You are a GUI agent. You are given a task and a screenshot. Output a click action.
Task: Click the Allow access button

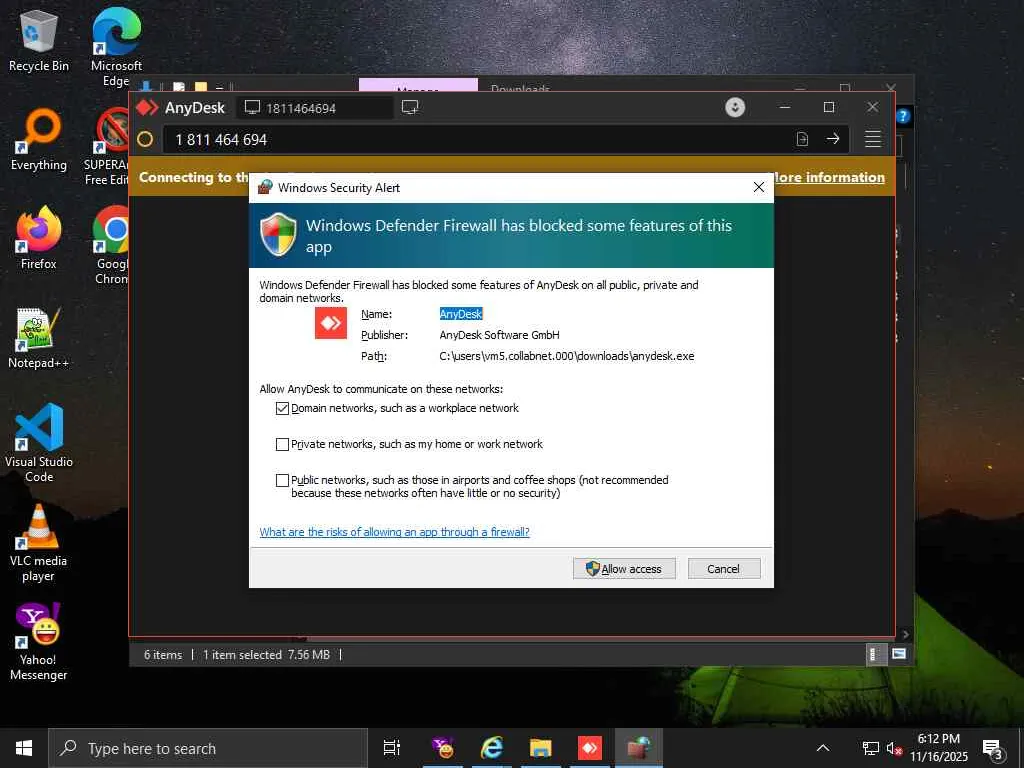(x=624, y=569)
